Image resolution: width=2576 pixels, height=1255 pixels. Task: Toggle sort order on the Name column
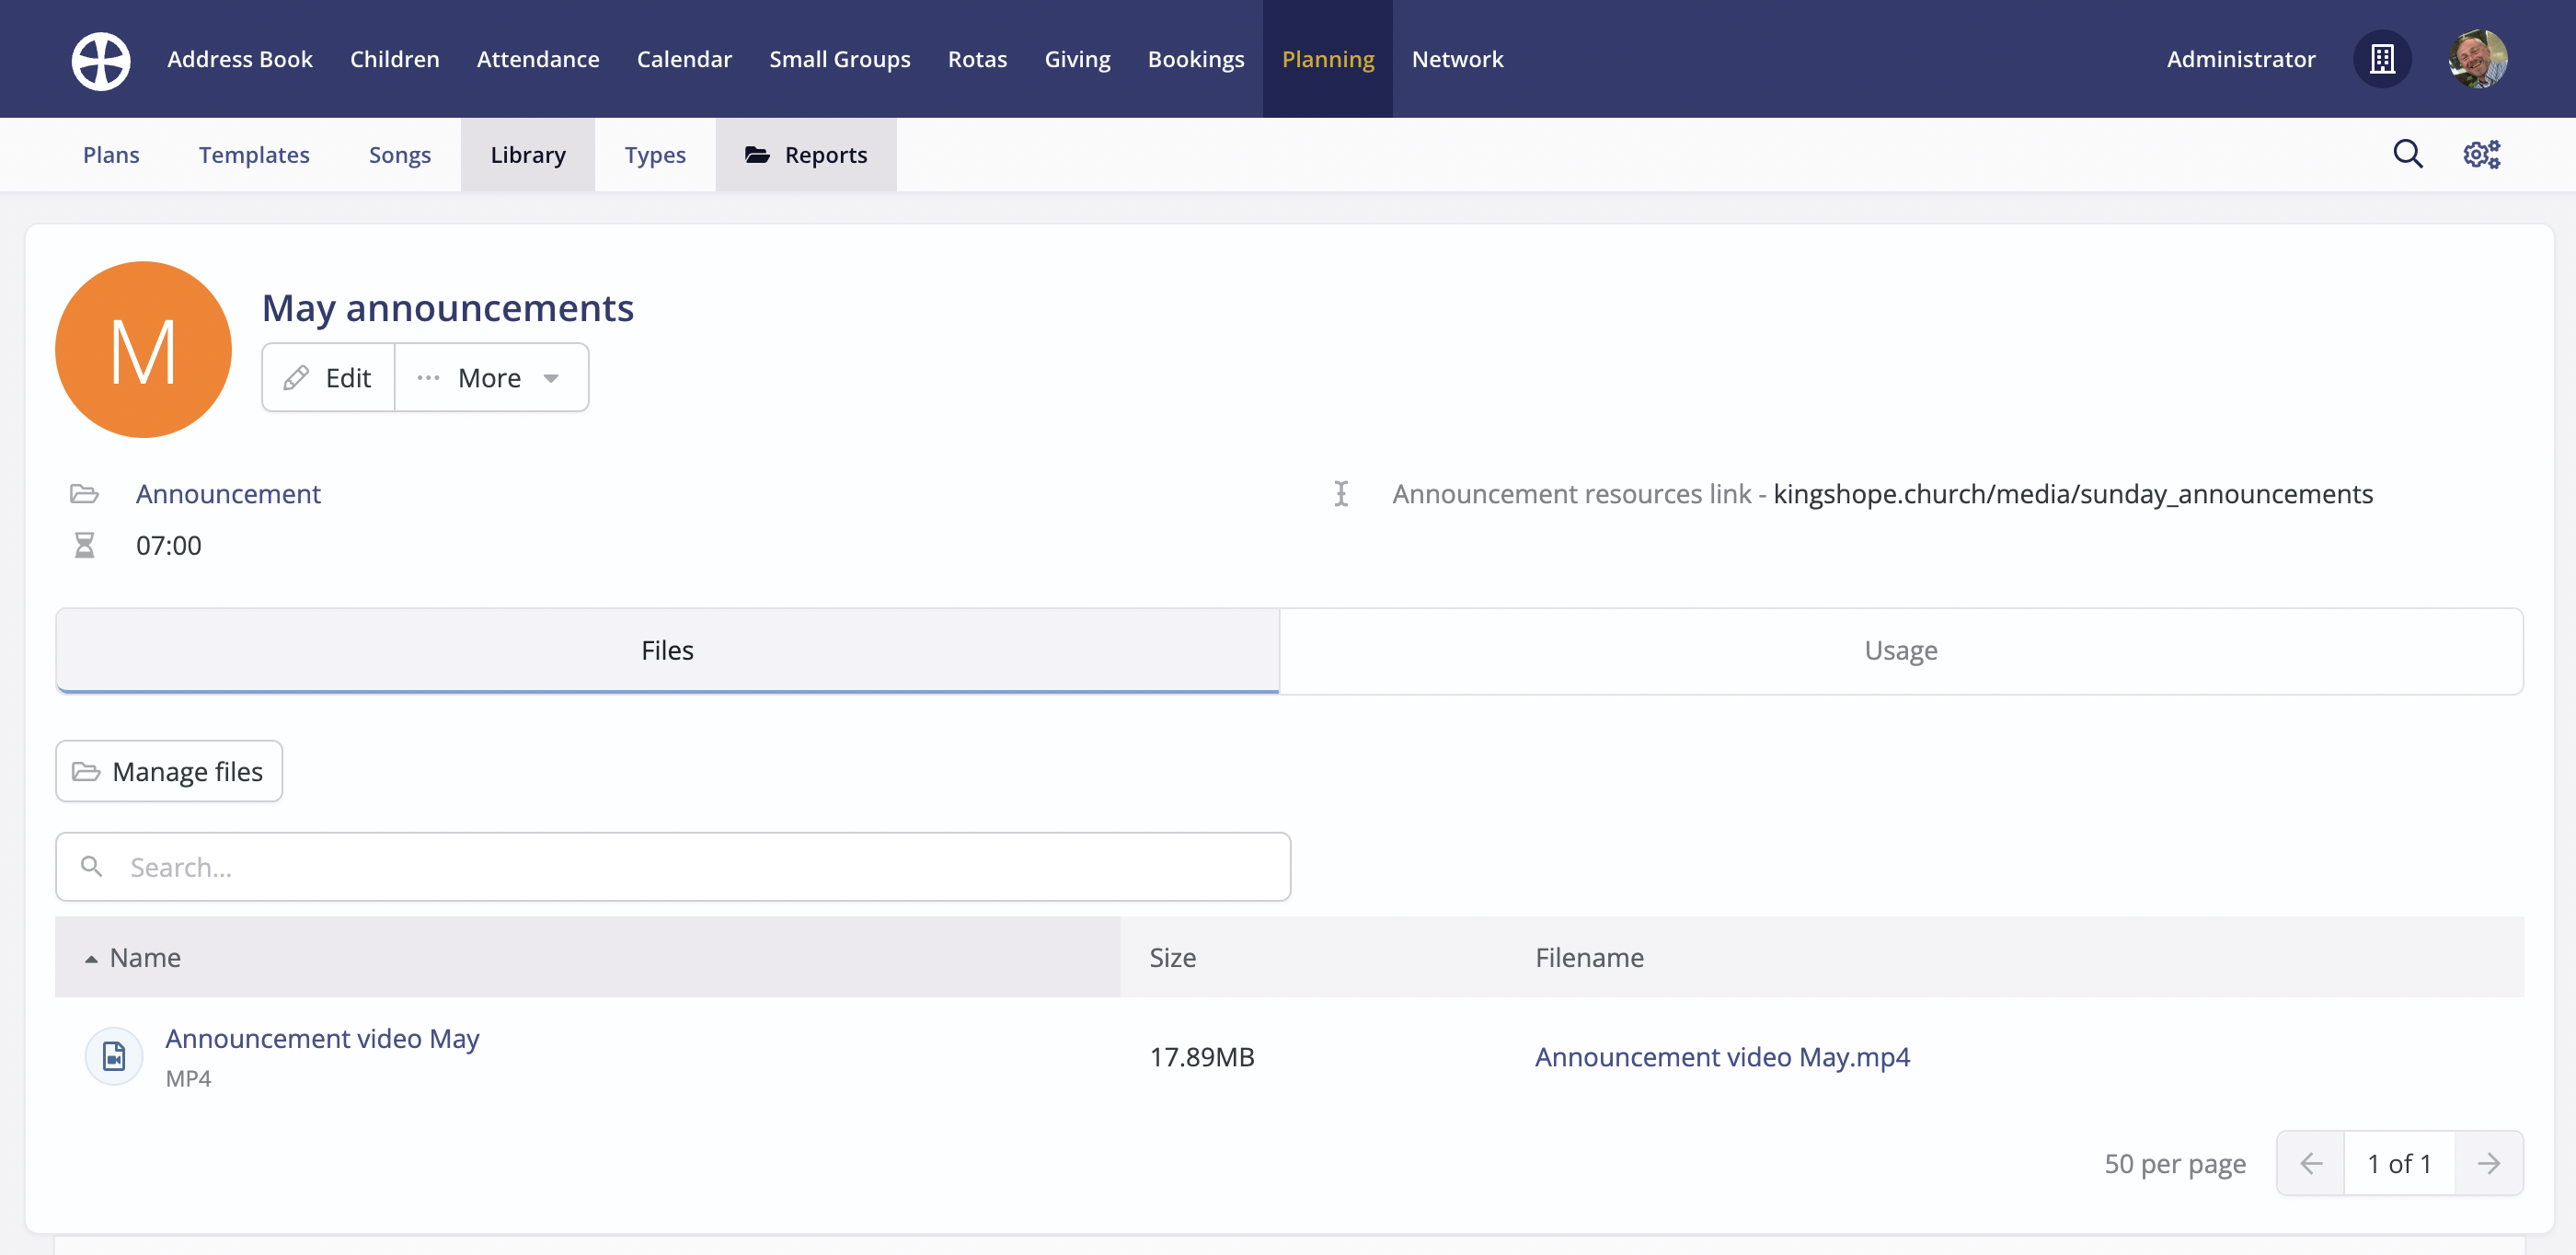pos(144,957)
